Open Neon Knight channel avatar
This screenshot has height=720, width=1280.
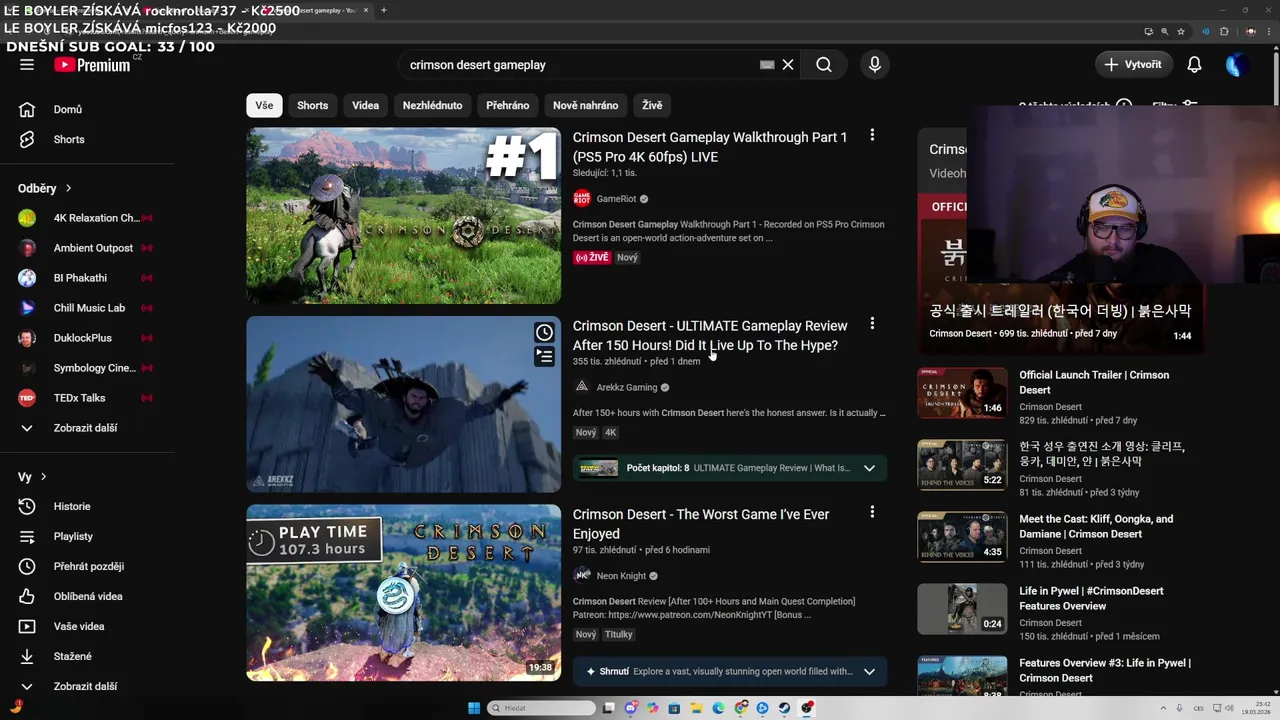point(582,576)
